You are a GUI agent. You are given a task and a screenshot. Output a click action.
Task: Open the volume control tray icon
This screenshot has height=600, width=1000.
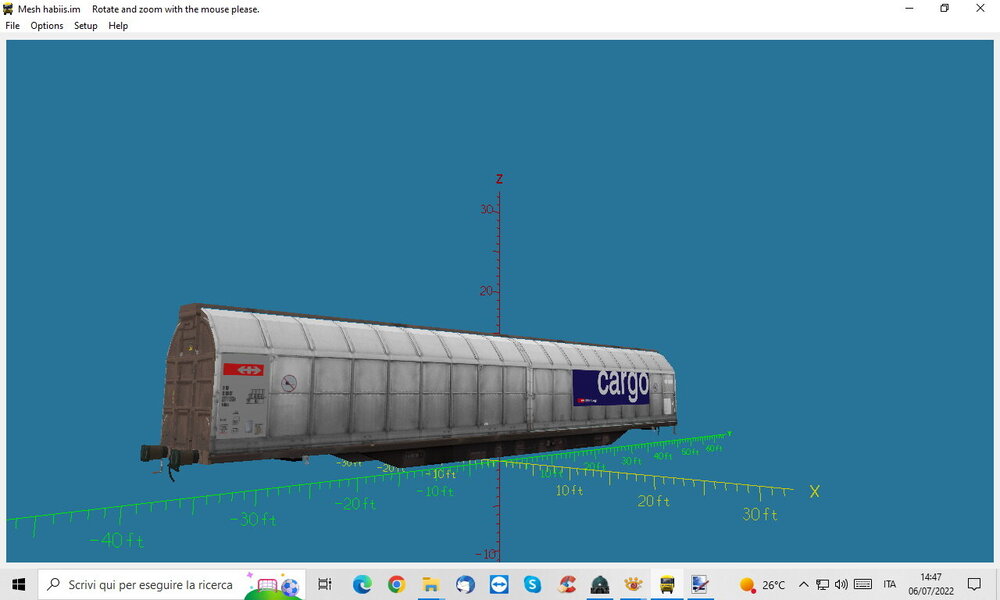[841, 584]
